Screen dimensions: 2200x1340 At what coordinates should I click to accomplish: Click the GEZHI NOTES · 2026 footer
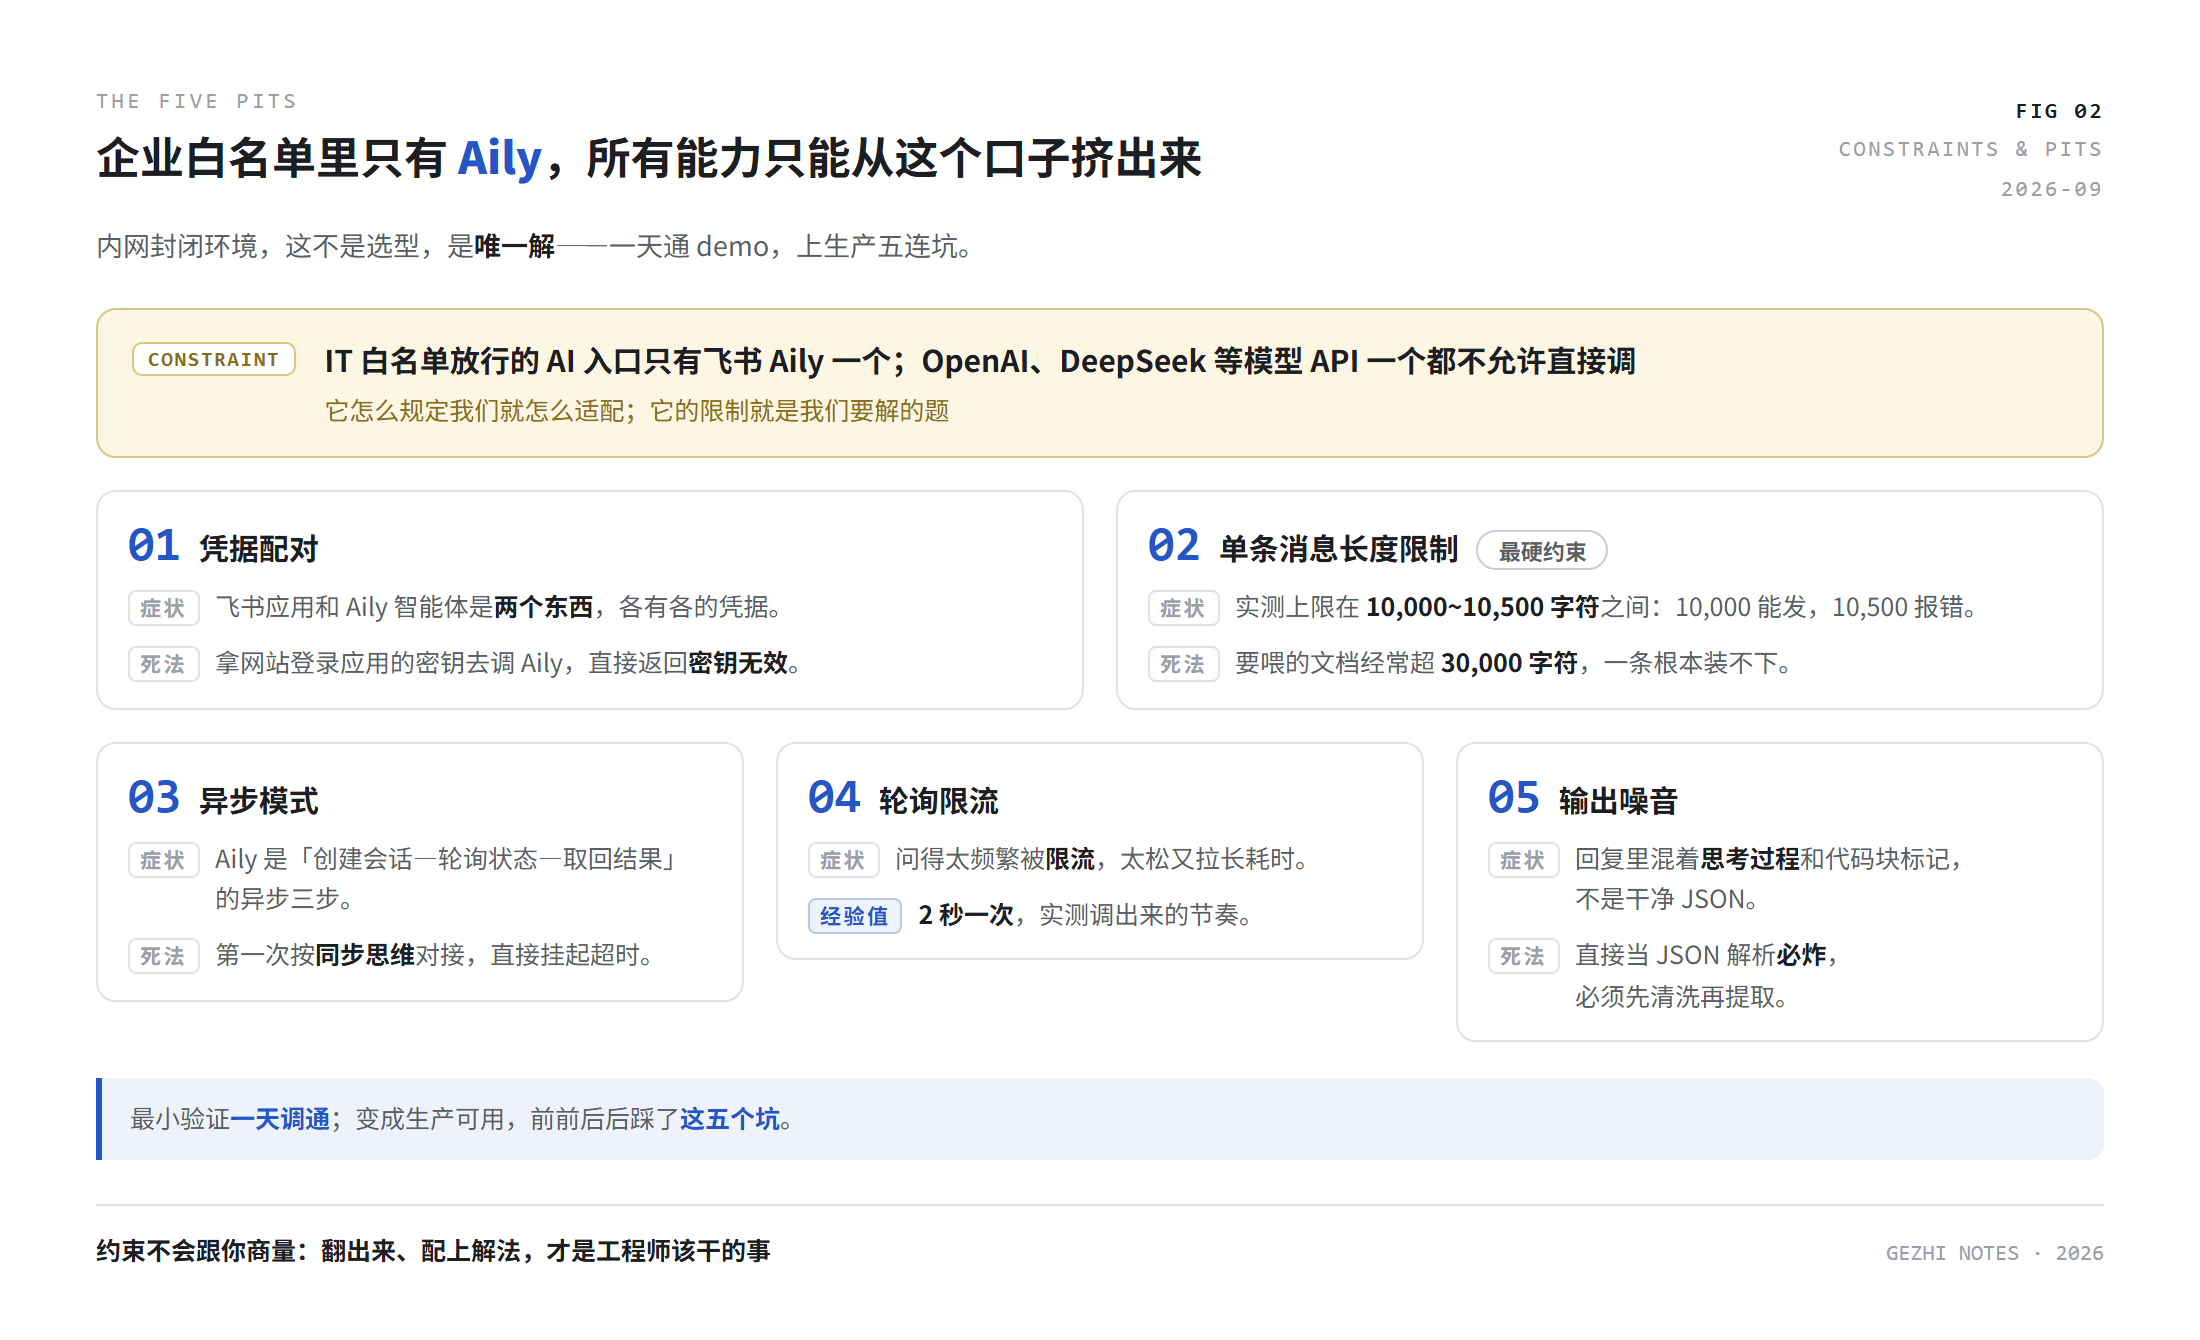click(1994, 1252)
